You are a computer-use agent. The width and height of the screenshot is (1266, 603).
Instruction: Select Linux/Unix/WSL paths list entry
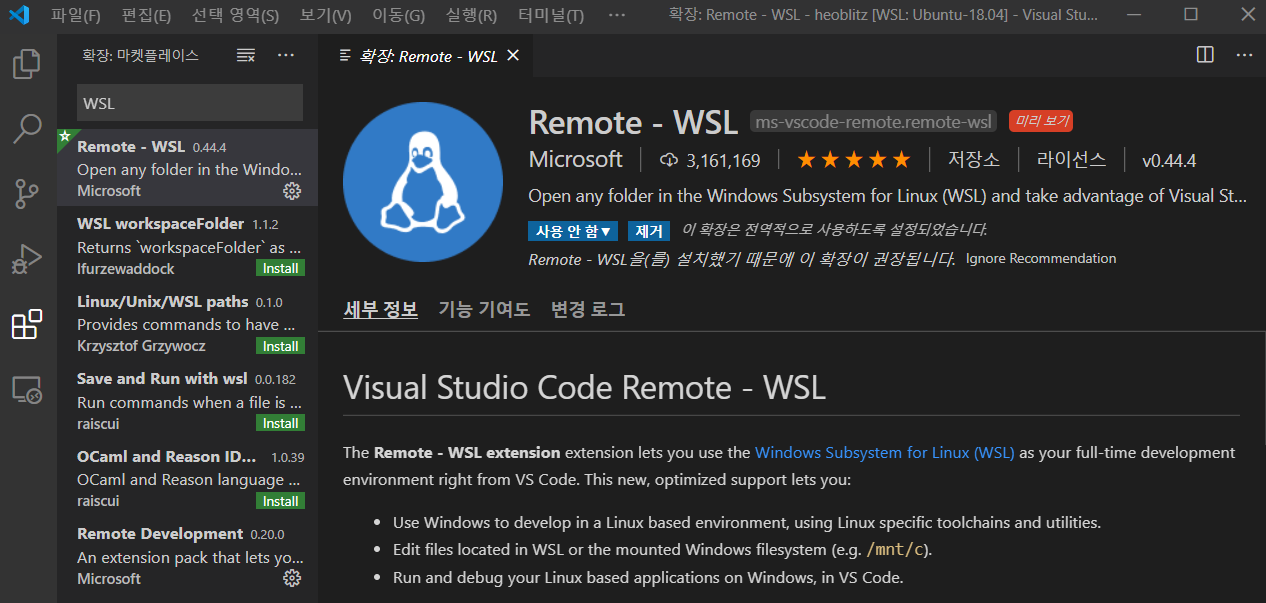click(x=188, y=323)
